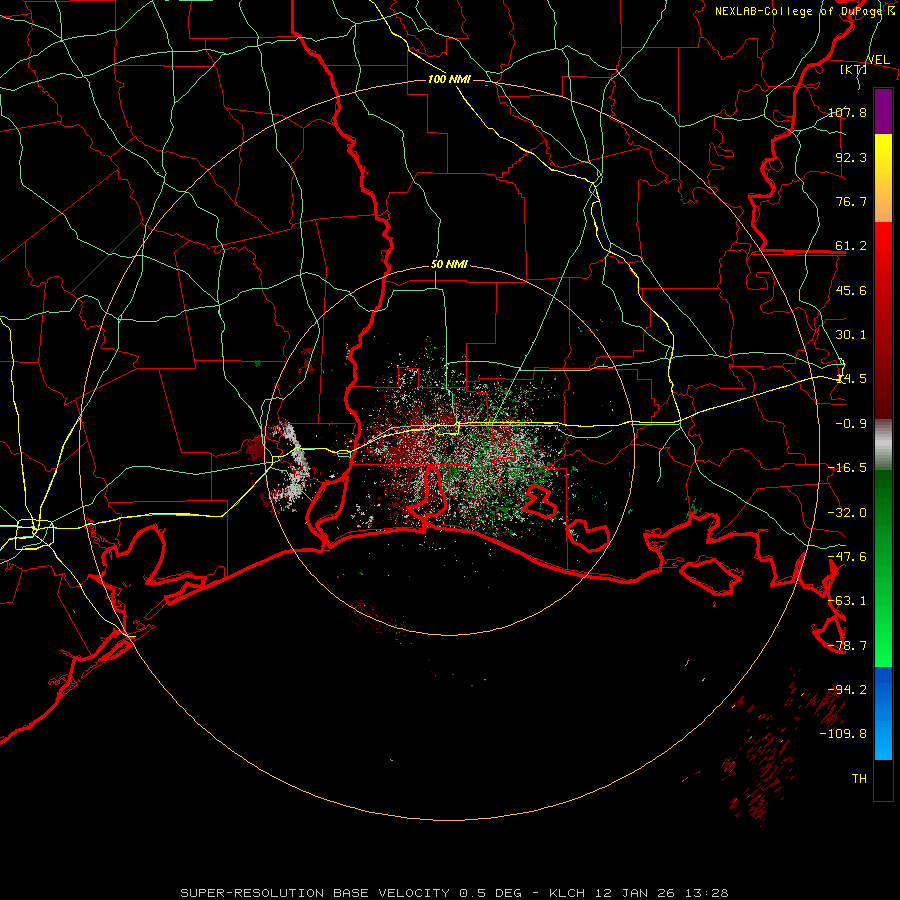Click the 76.7 velocity scale value

(851, 201)
